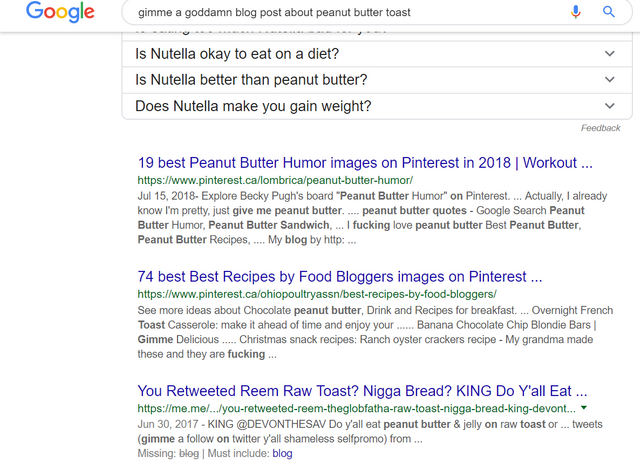640x468 pixels.
Task: Click the blue search magnifier icon
Action: tap(609, 12)
